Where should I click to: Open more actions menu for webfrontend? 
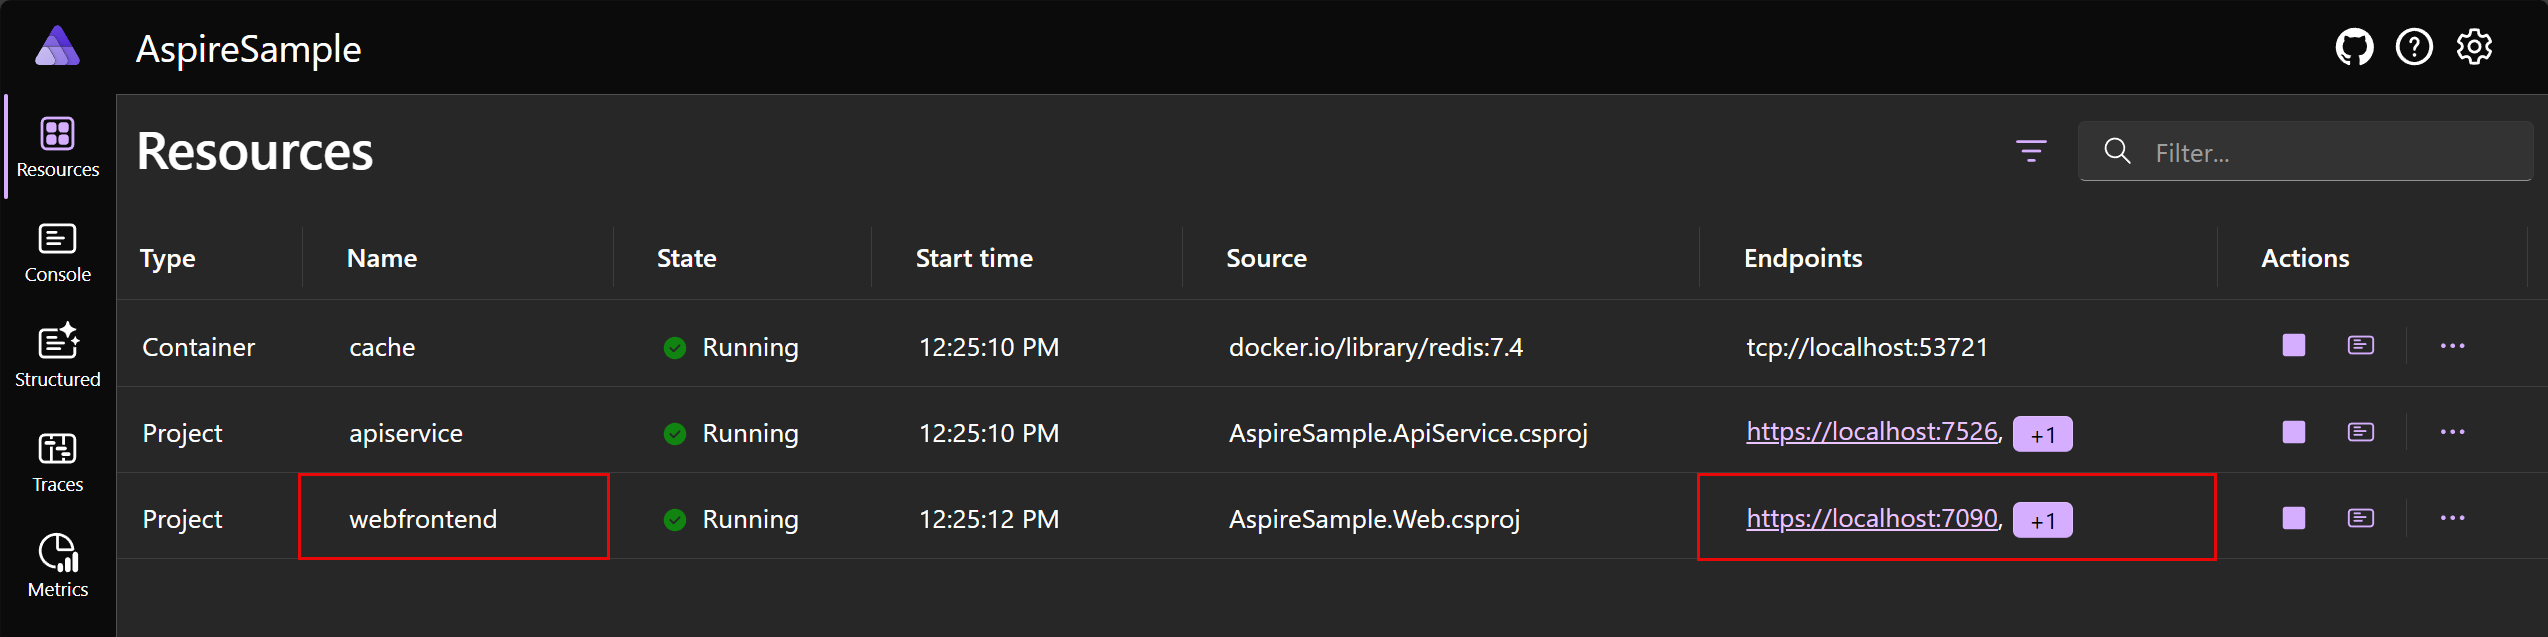click(x=2452, y=518)
